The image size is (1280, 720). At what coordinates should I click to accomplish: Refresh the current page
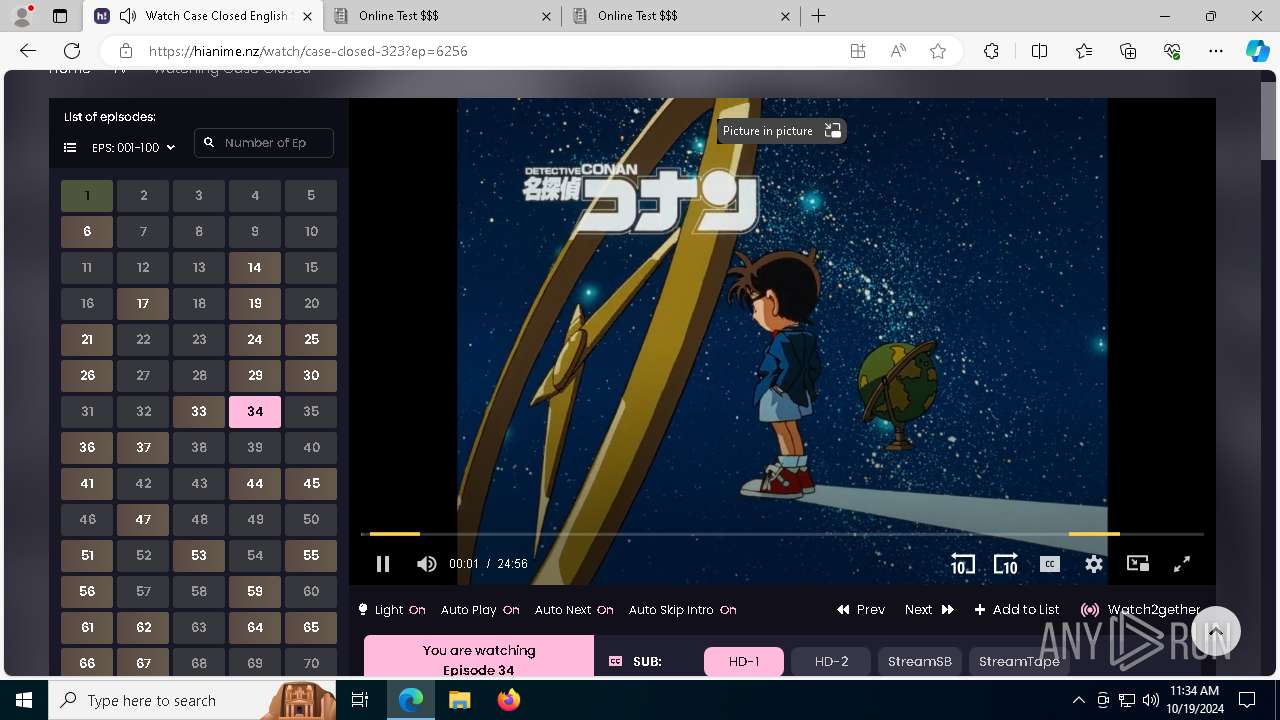72,51
